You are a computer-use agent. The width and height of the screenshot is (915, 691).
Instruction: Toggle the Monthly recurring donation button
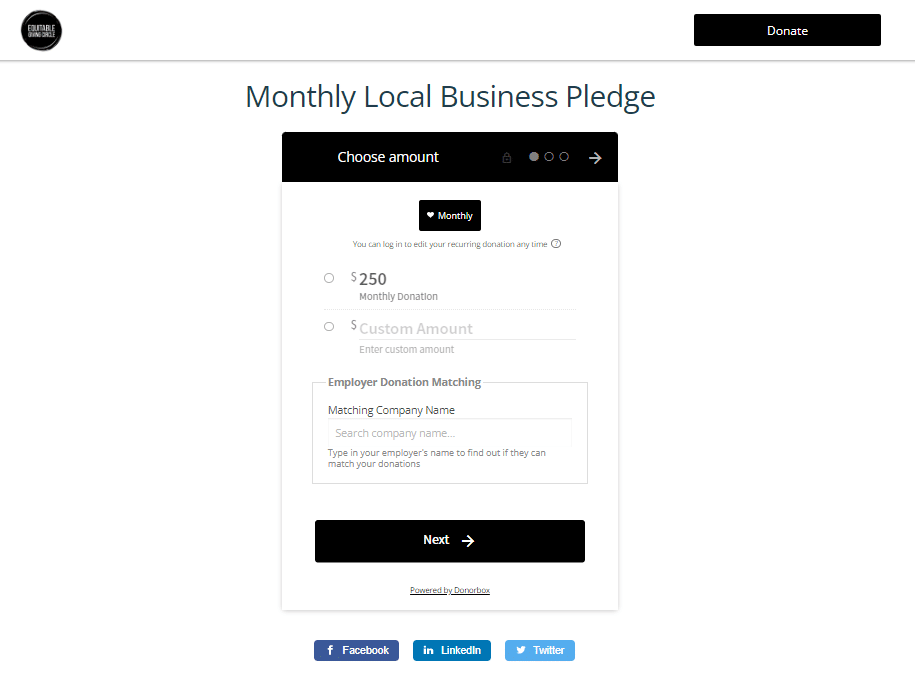[450, 216]
